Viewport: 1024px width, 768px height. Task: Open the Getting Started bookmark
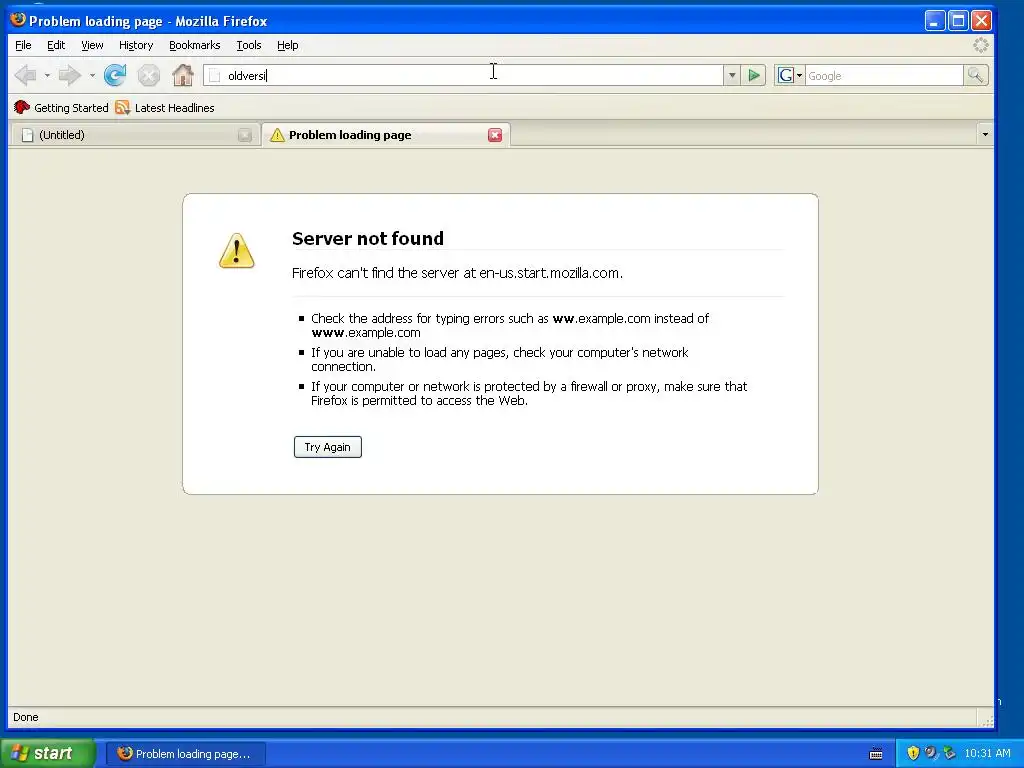(61, 108)
